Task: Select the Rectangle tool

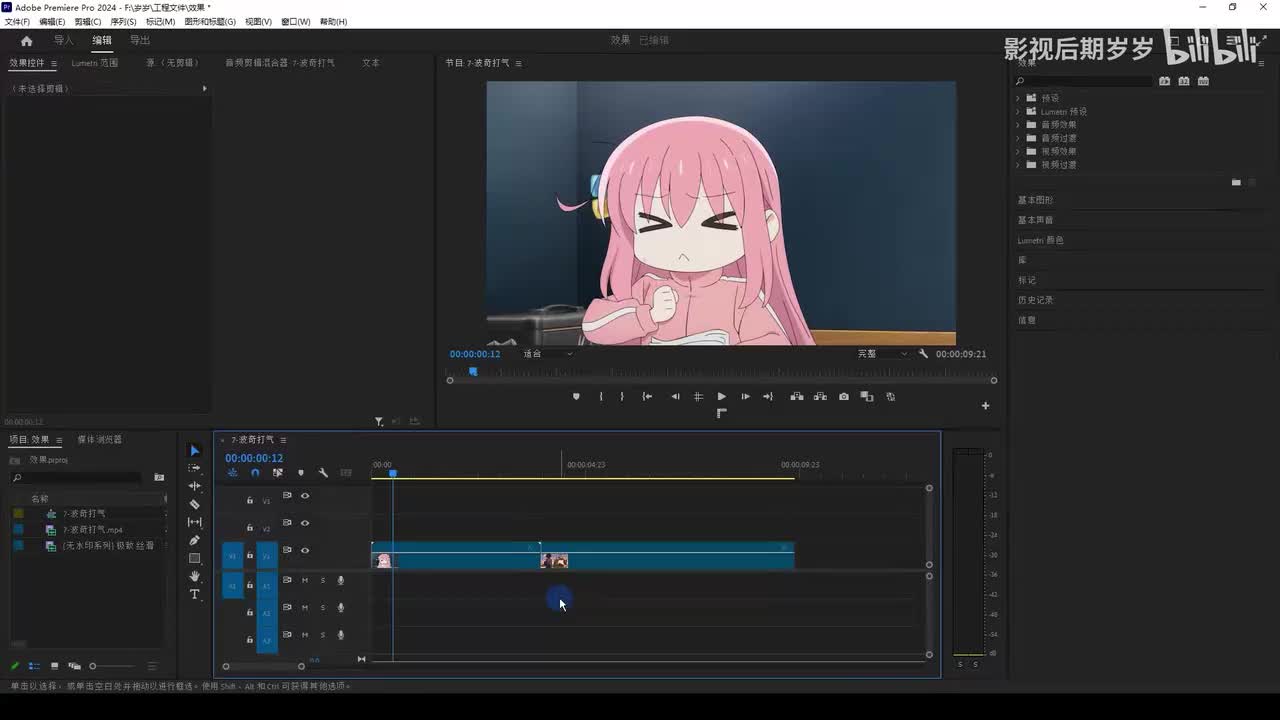Action: point(194,558)
